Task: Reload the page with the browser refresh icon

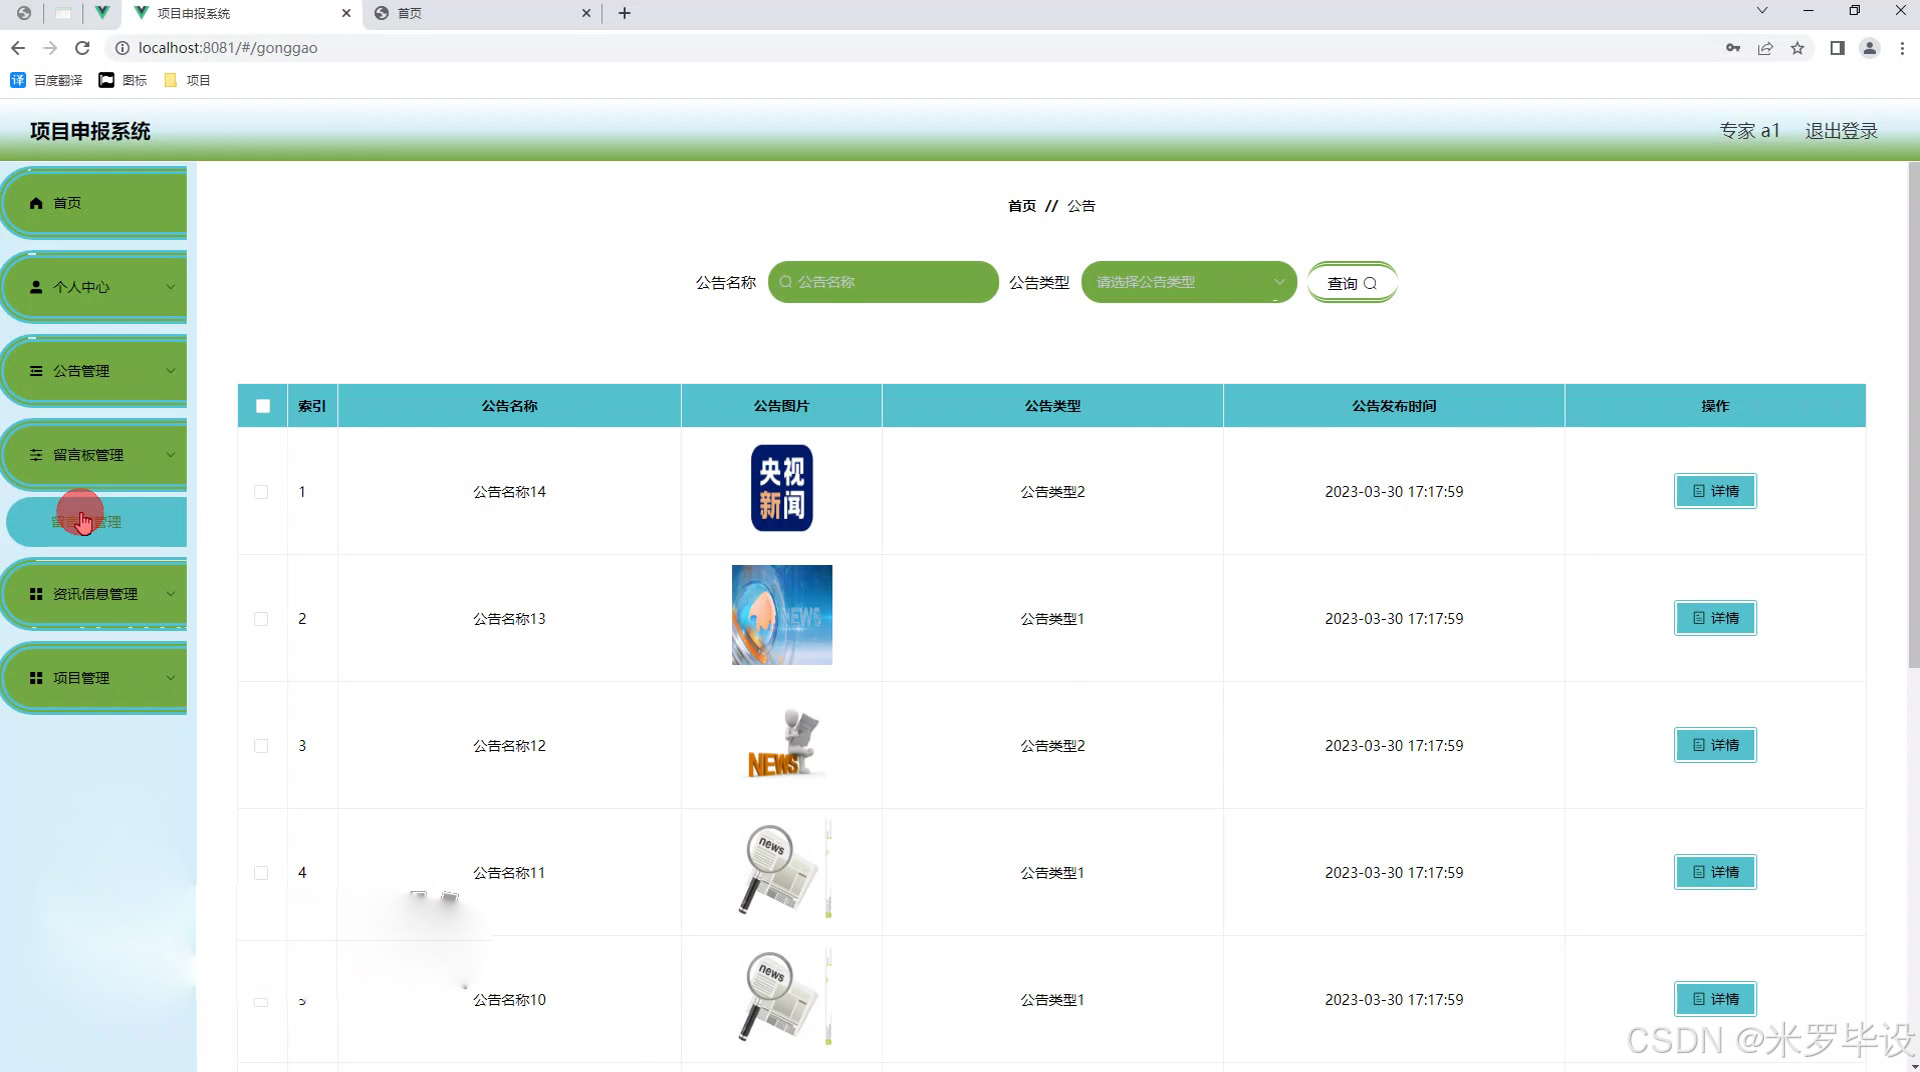Action: coord(83,48)
